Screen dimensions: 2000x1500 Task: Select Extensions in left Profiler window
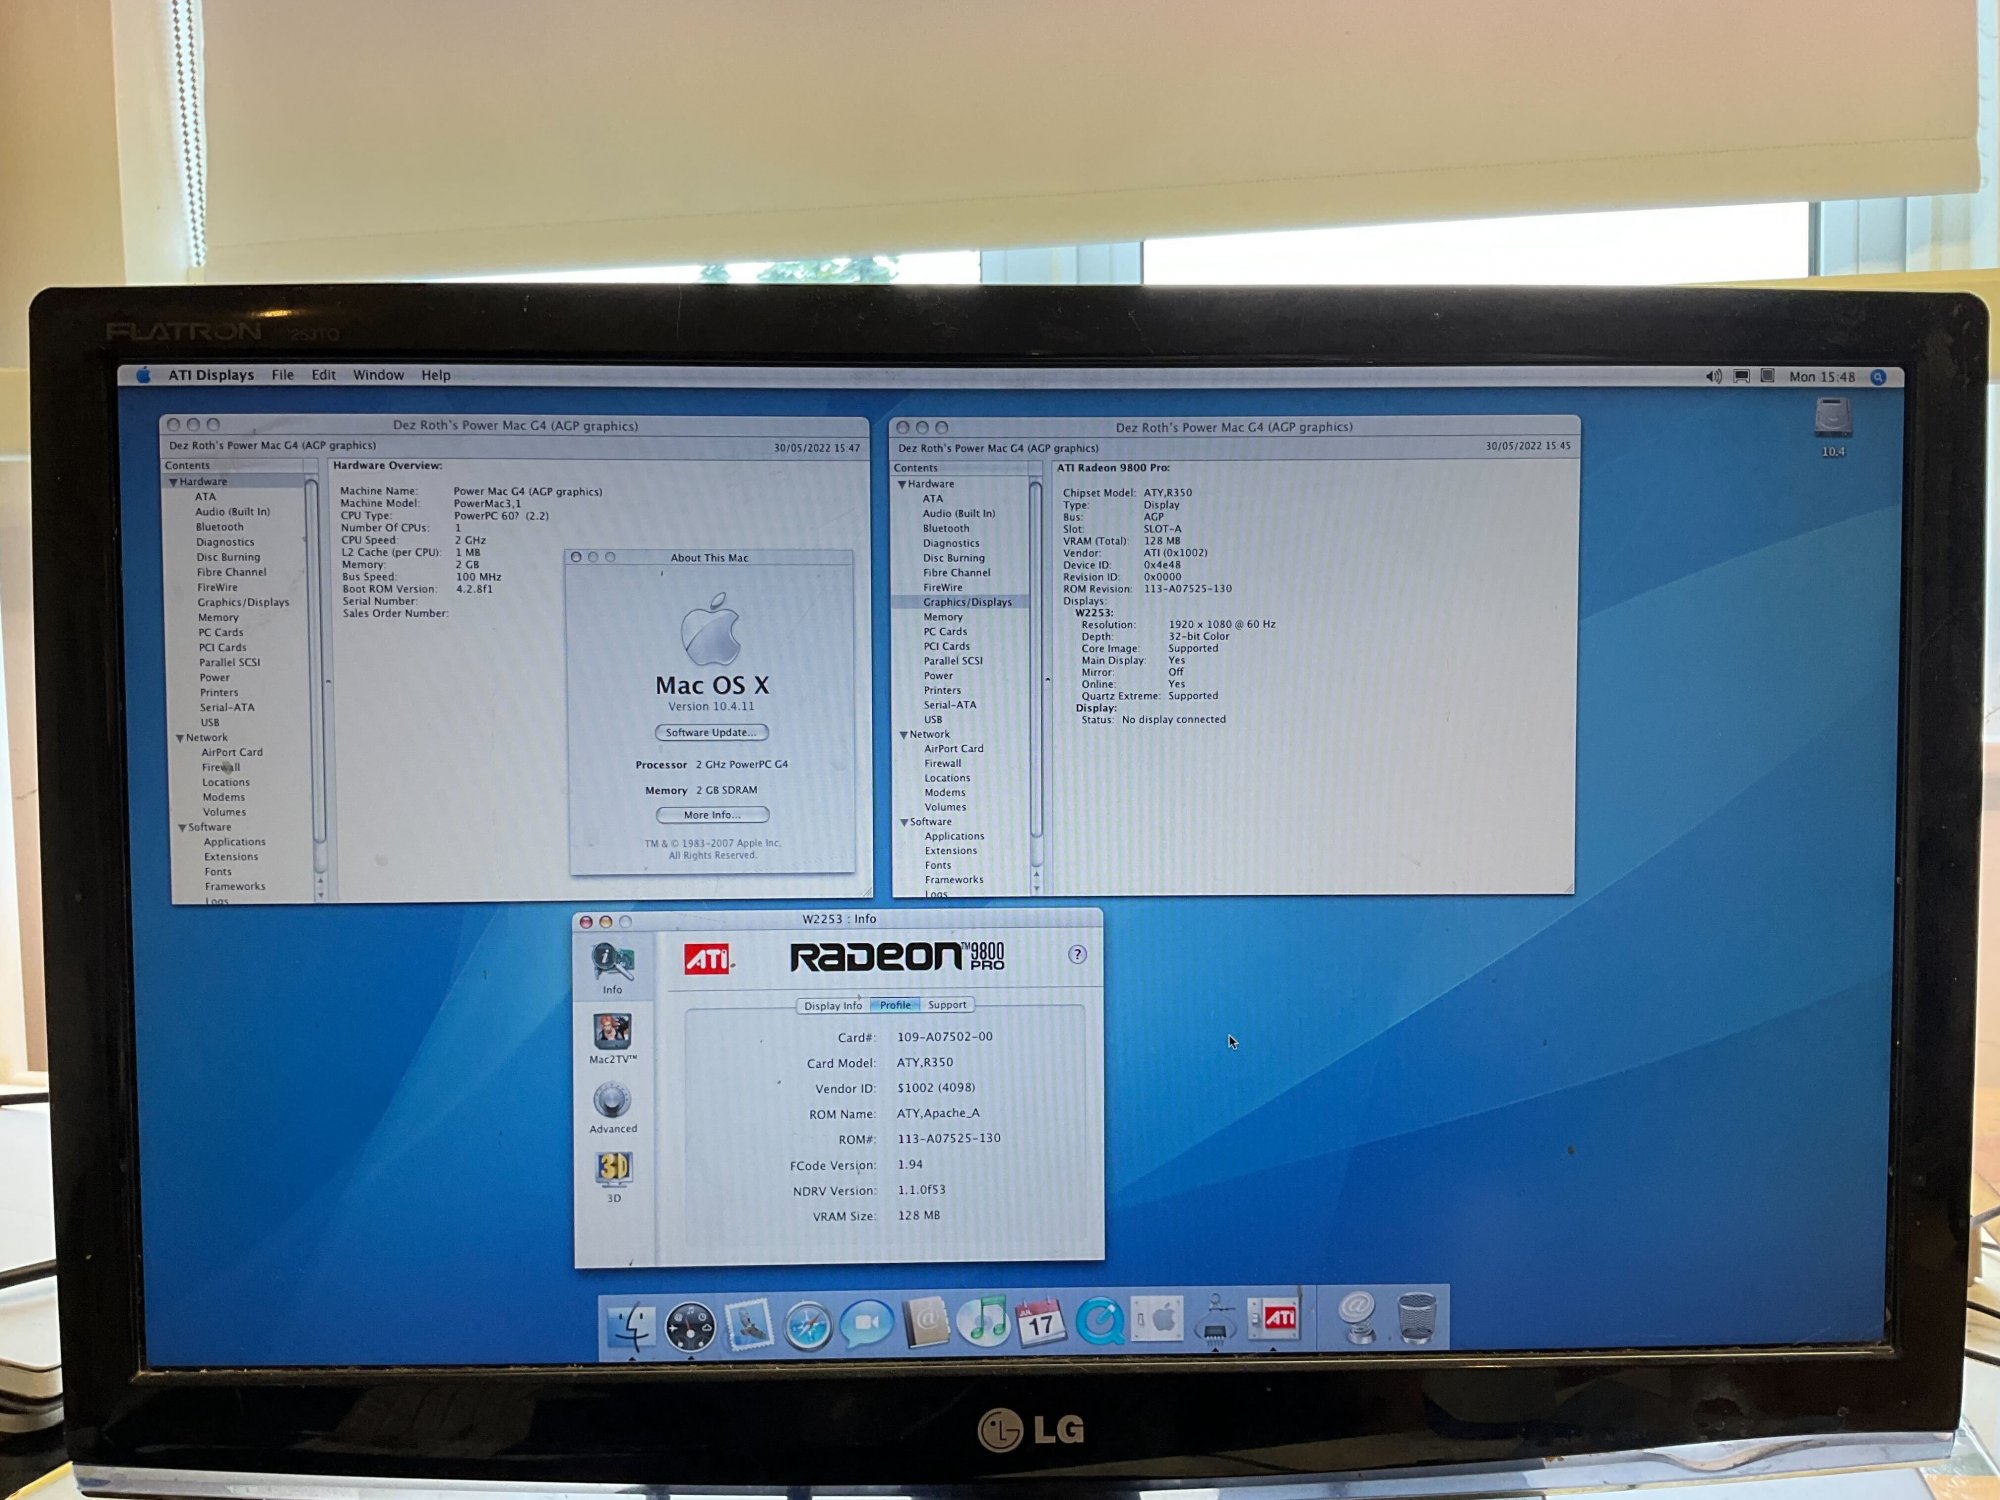coord(231,857)
